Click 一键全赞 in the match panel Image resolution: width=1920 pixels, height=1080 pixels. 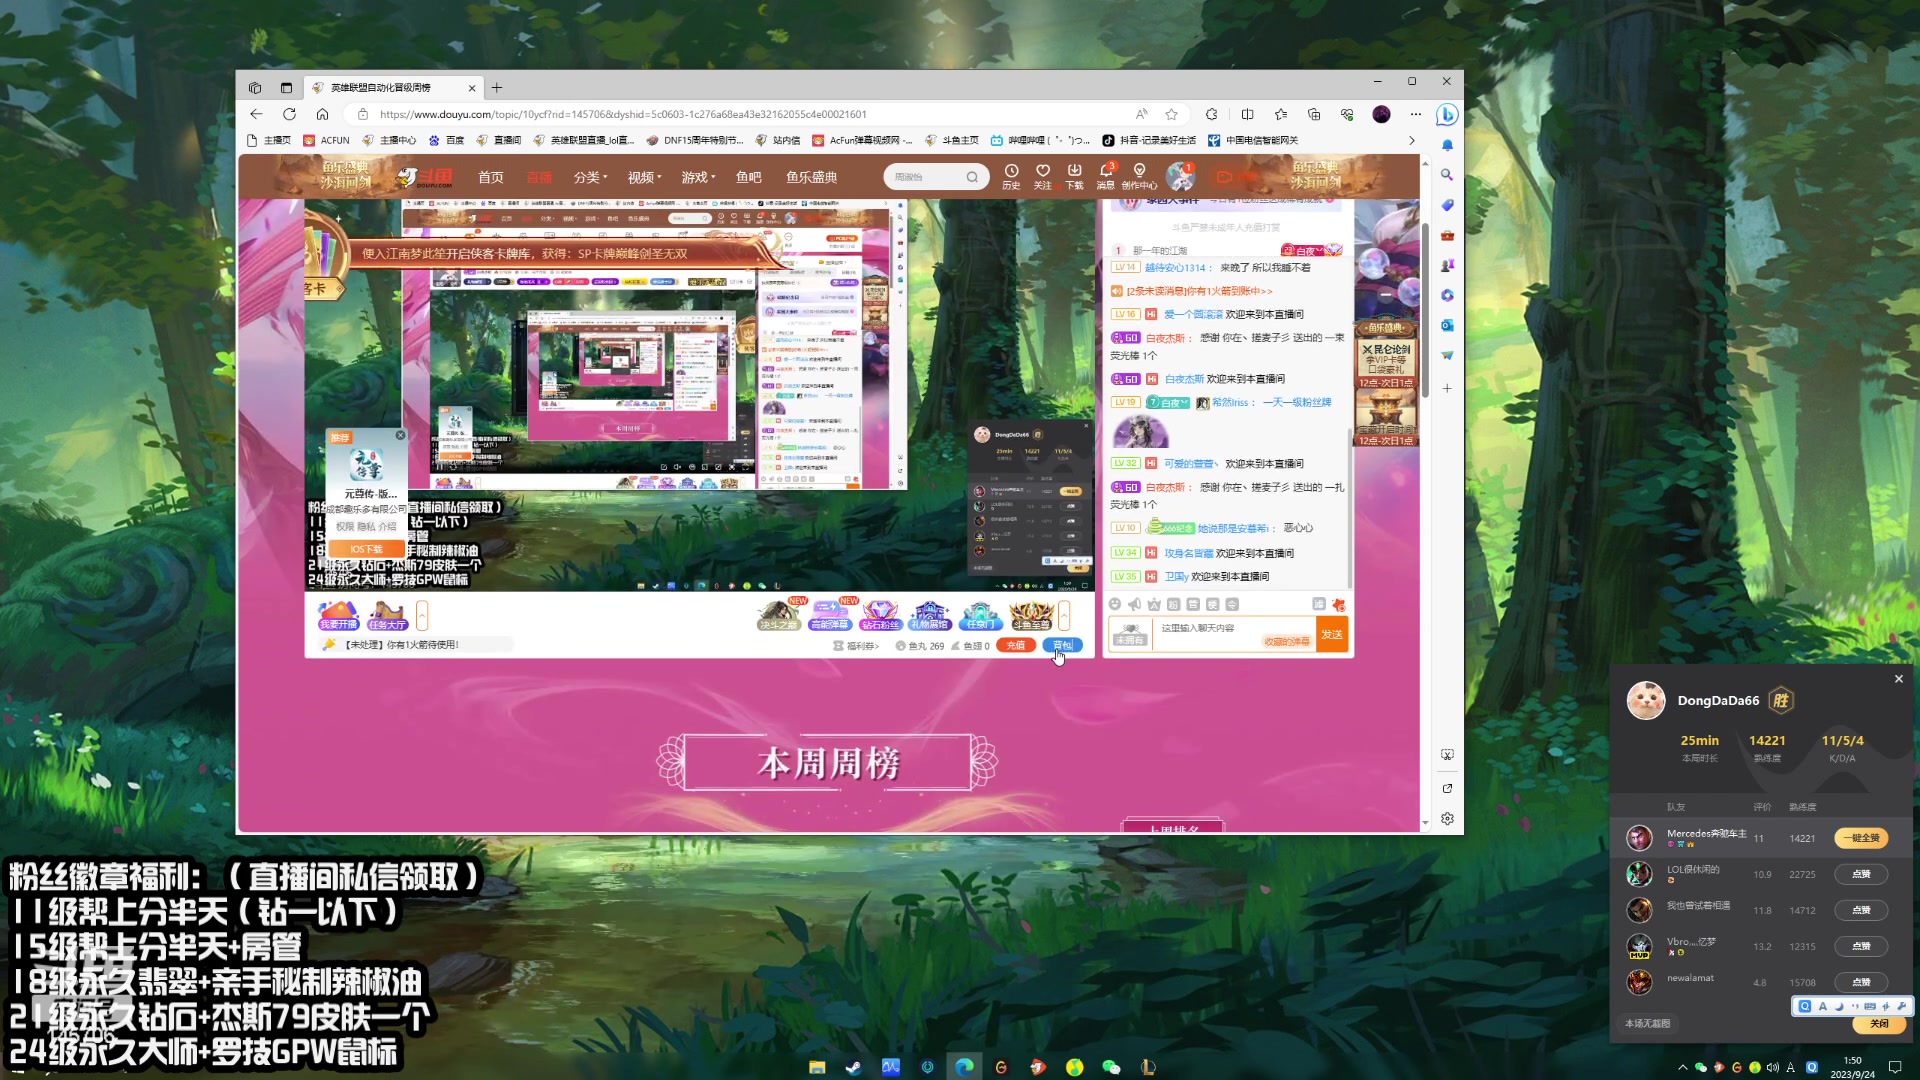[1861, 838]
